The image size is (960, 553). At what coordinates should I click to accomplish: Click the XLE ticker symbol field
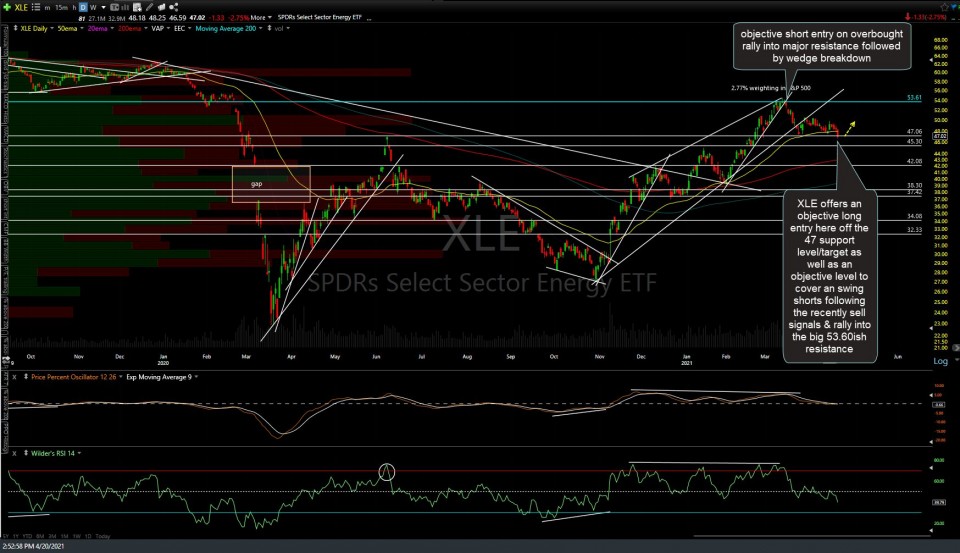pos(21,7)
